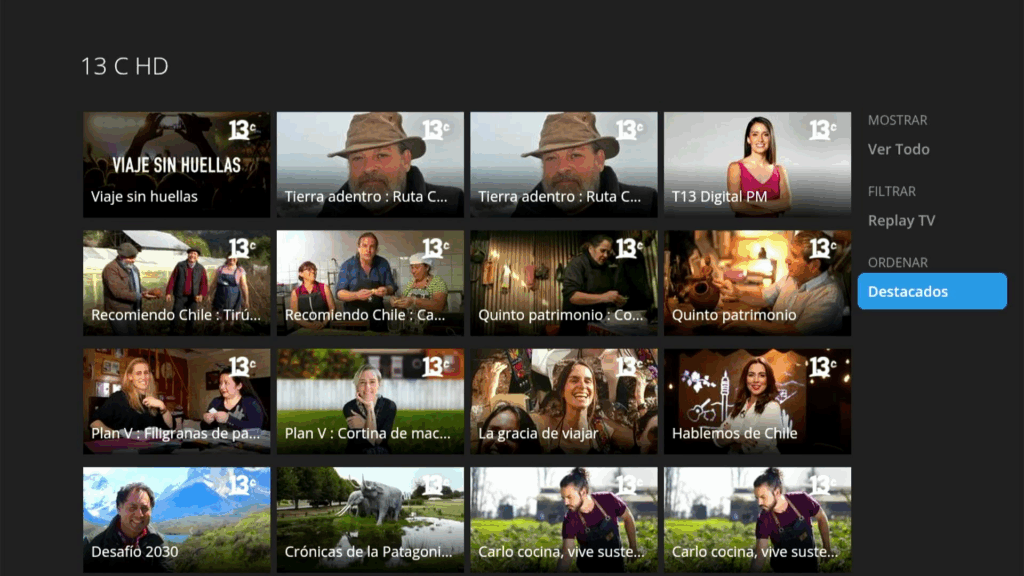The image size is (1024, 576).
Task: Click the 13c logo on Hablemos de Chile
Action: [x=823, y=366]
